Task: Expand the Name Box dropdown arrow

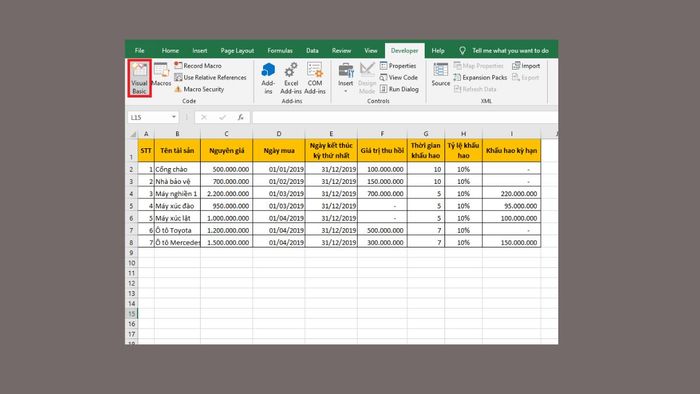Action: tap(174, 117)
